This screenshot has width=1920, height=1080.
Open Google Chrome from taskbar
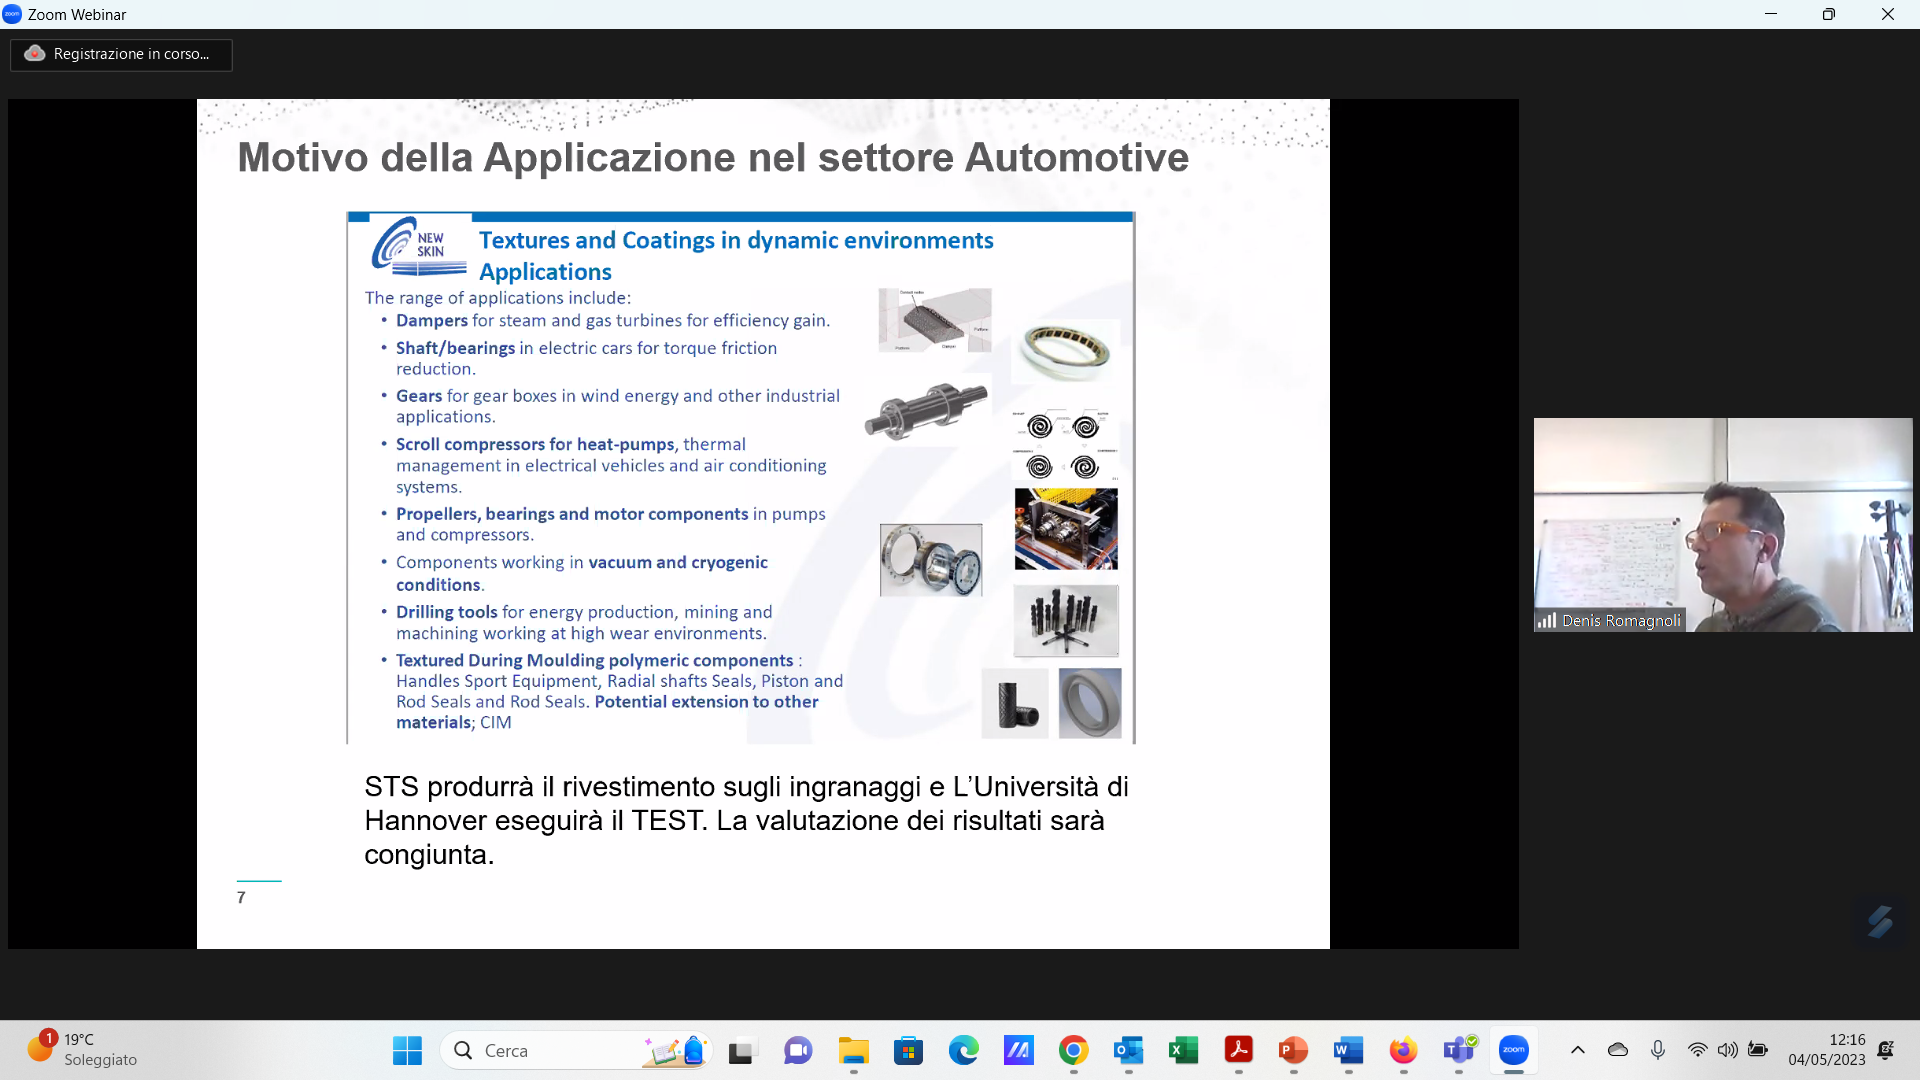(1073, 1050)
